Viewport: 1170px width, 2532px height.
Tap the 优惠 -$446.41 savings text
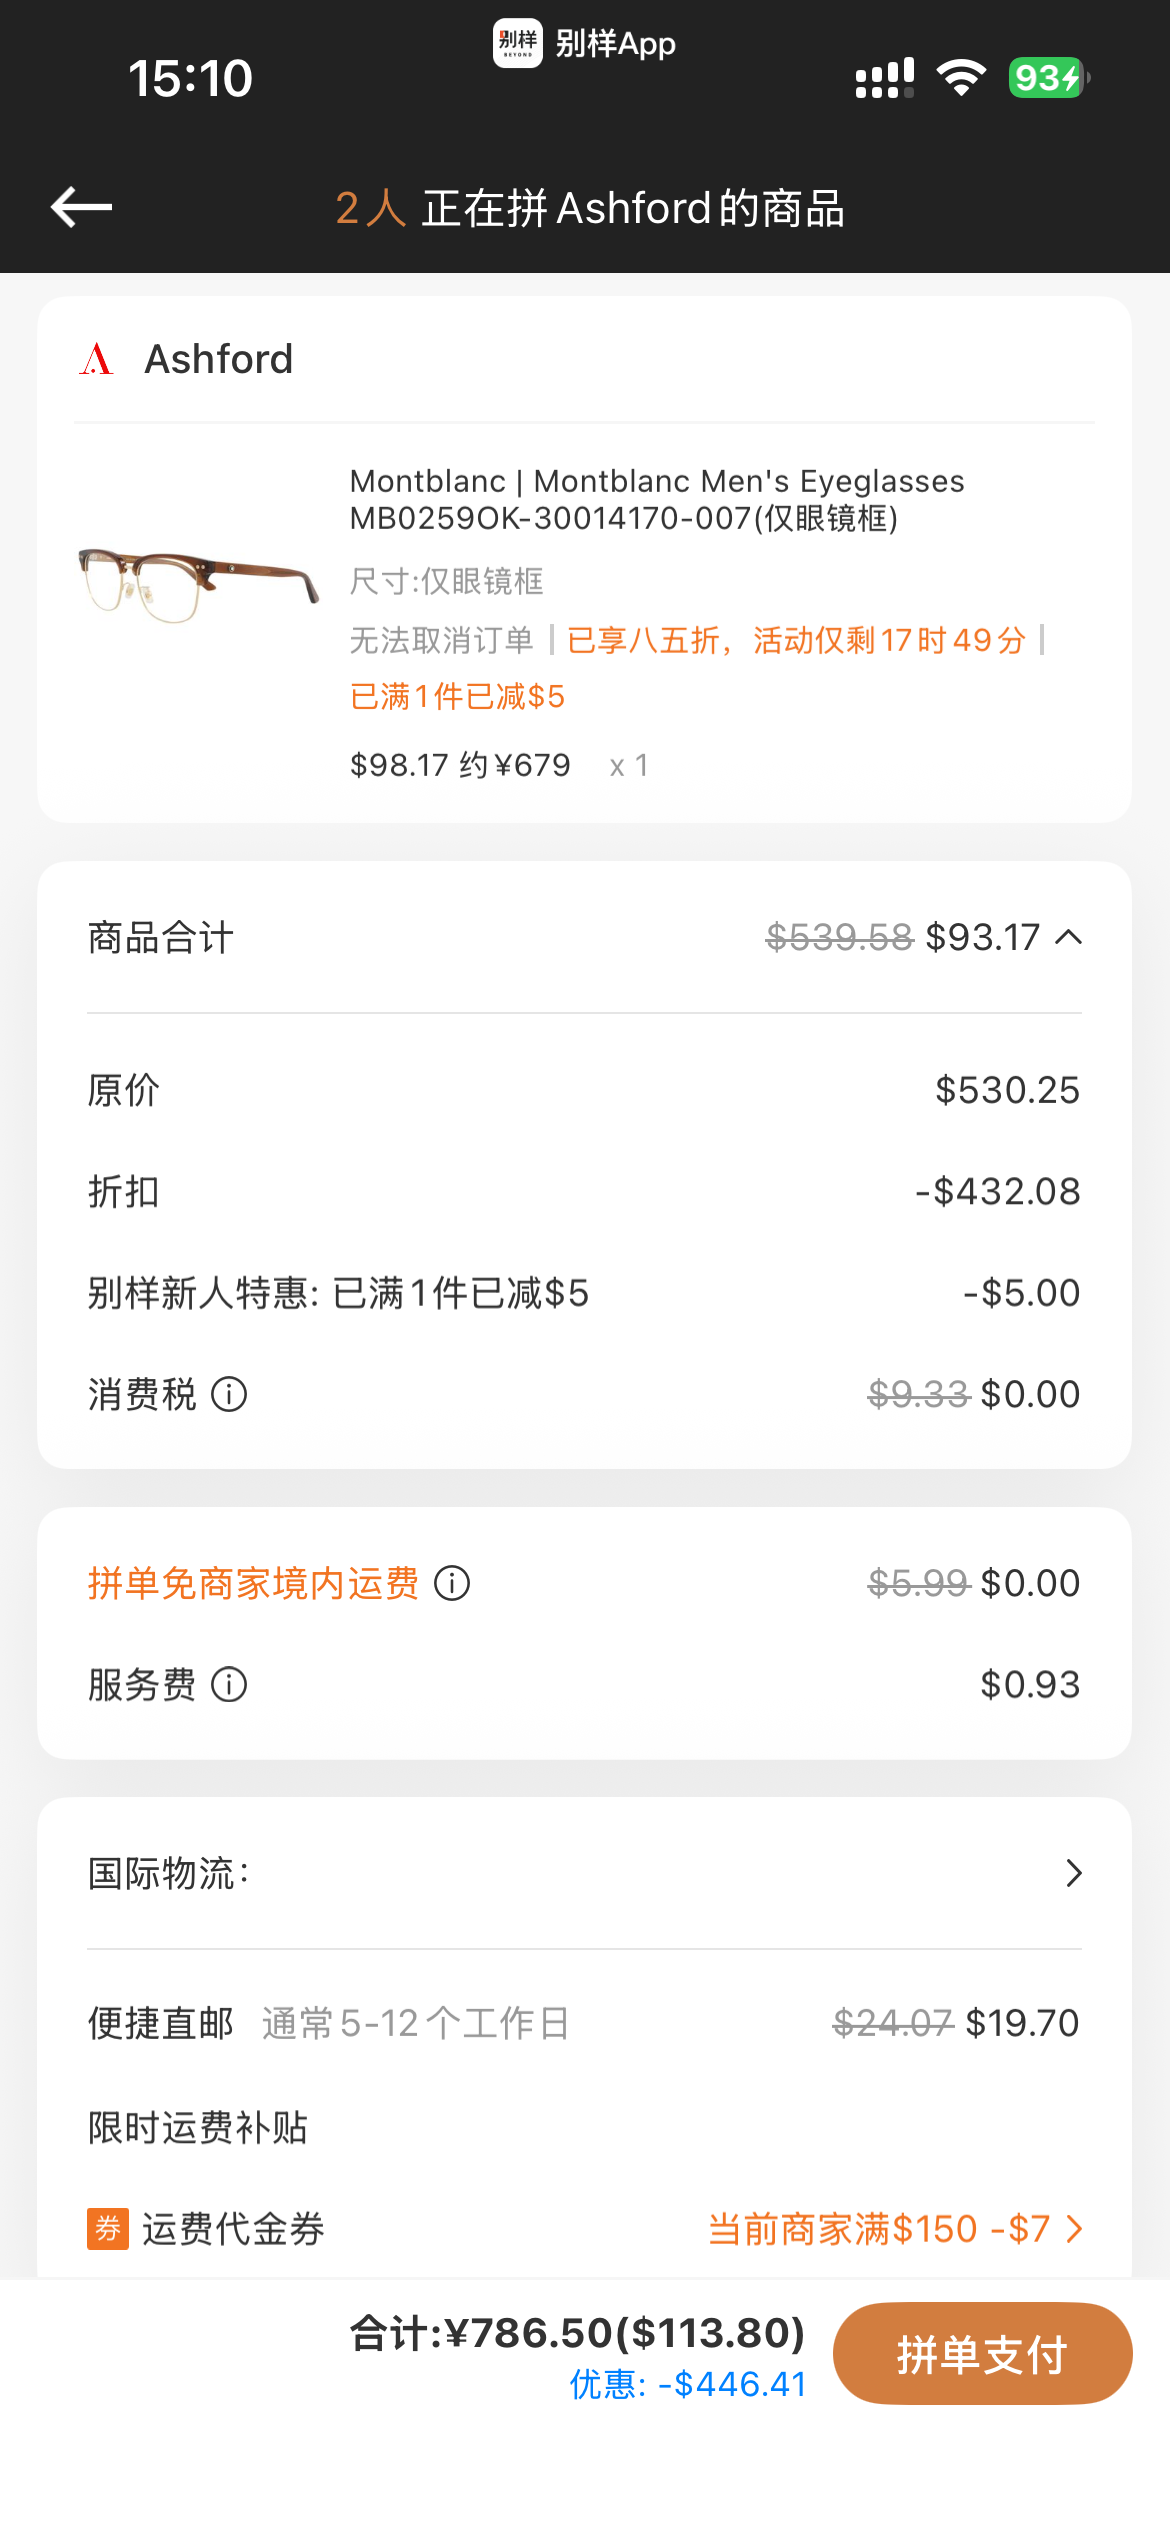pyautogui.click(x=688, y=2384)
